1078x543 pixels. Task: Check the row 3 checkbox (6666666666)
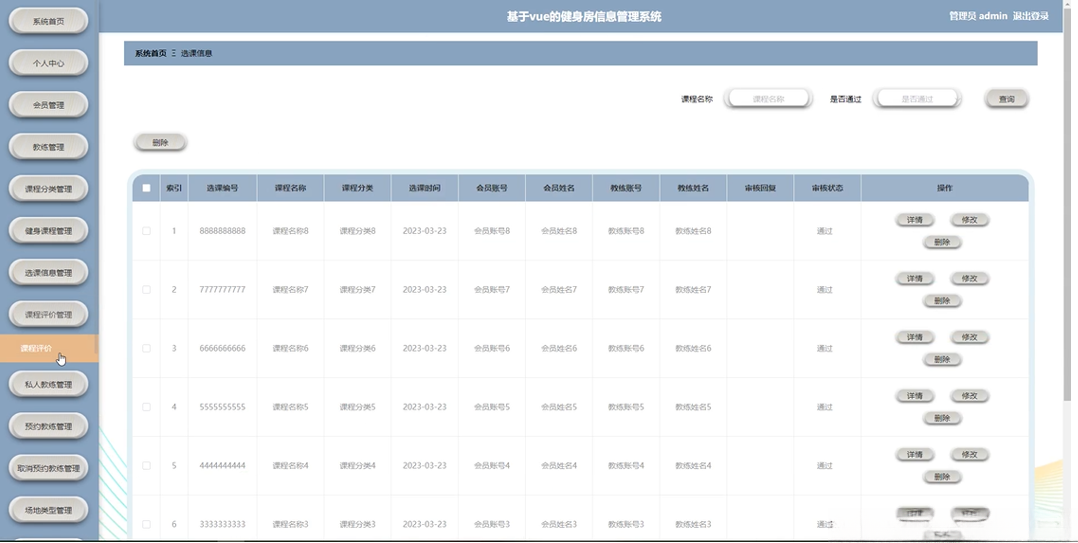pos(146,348)
